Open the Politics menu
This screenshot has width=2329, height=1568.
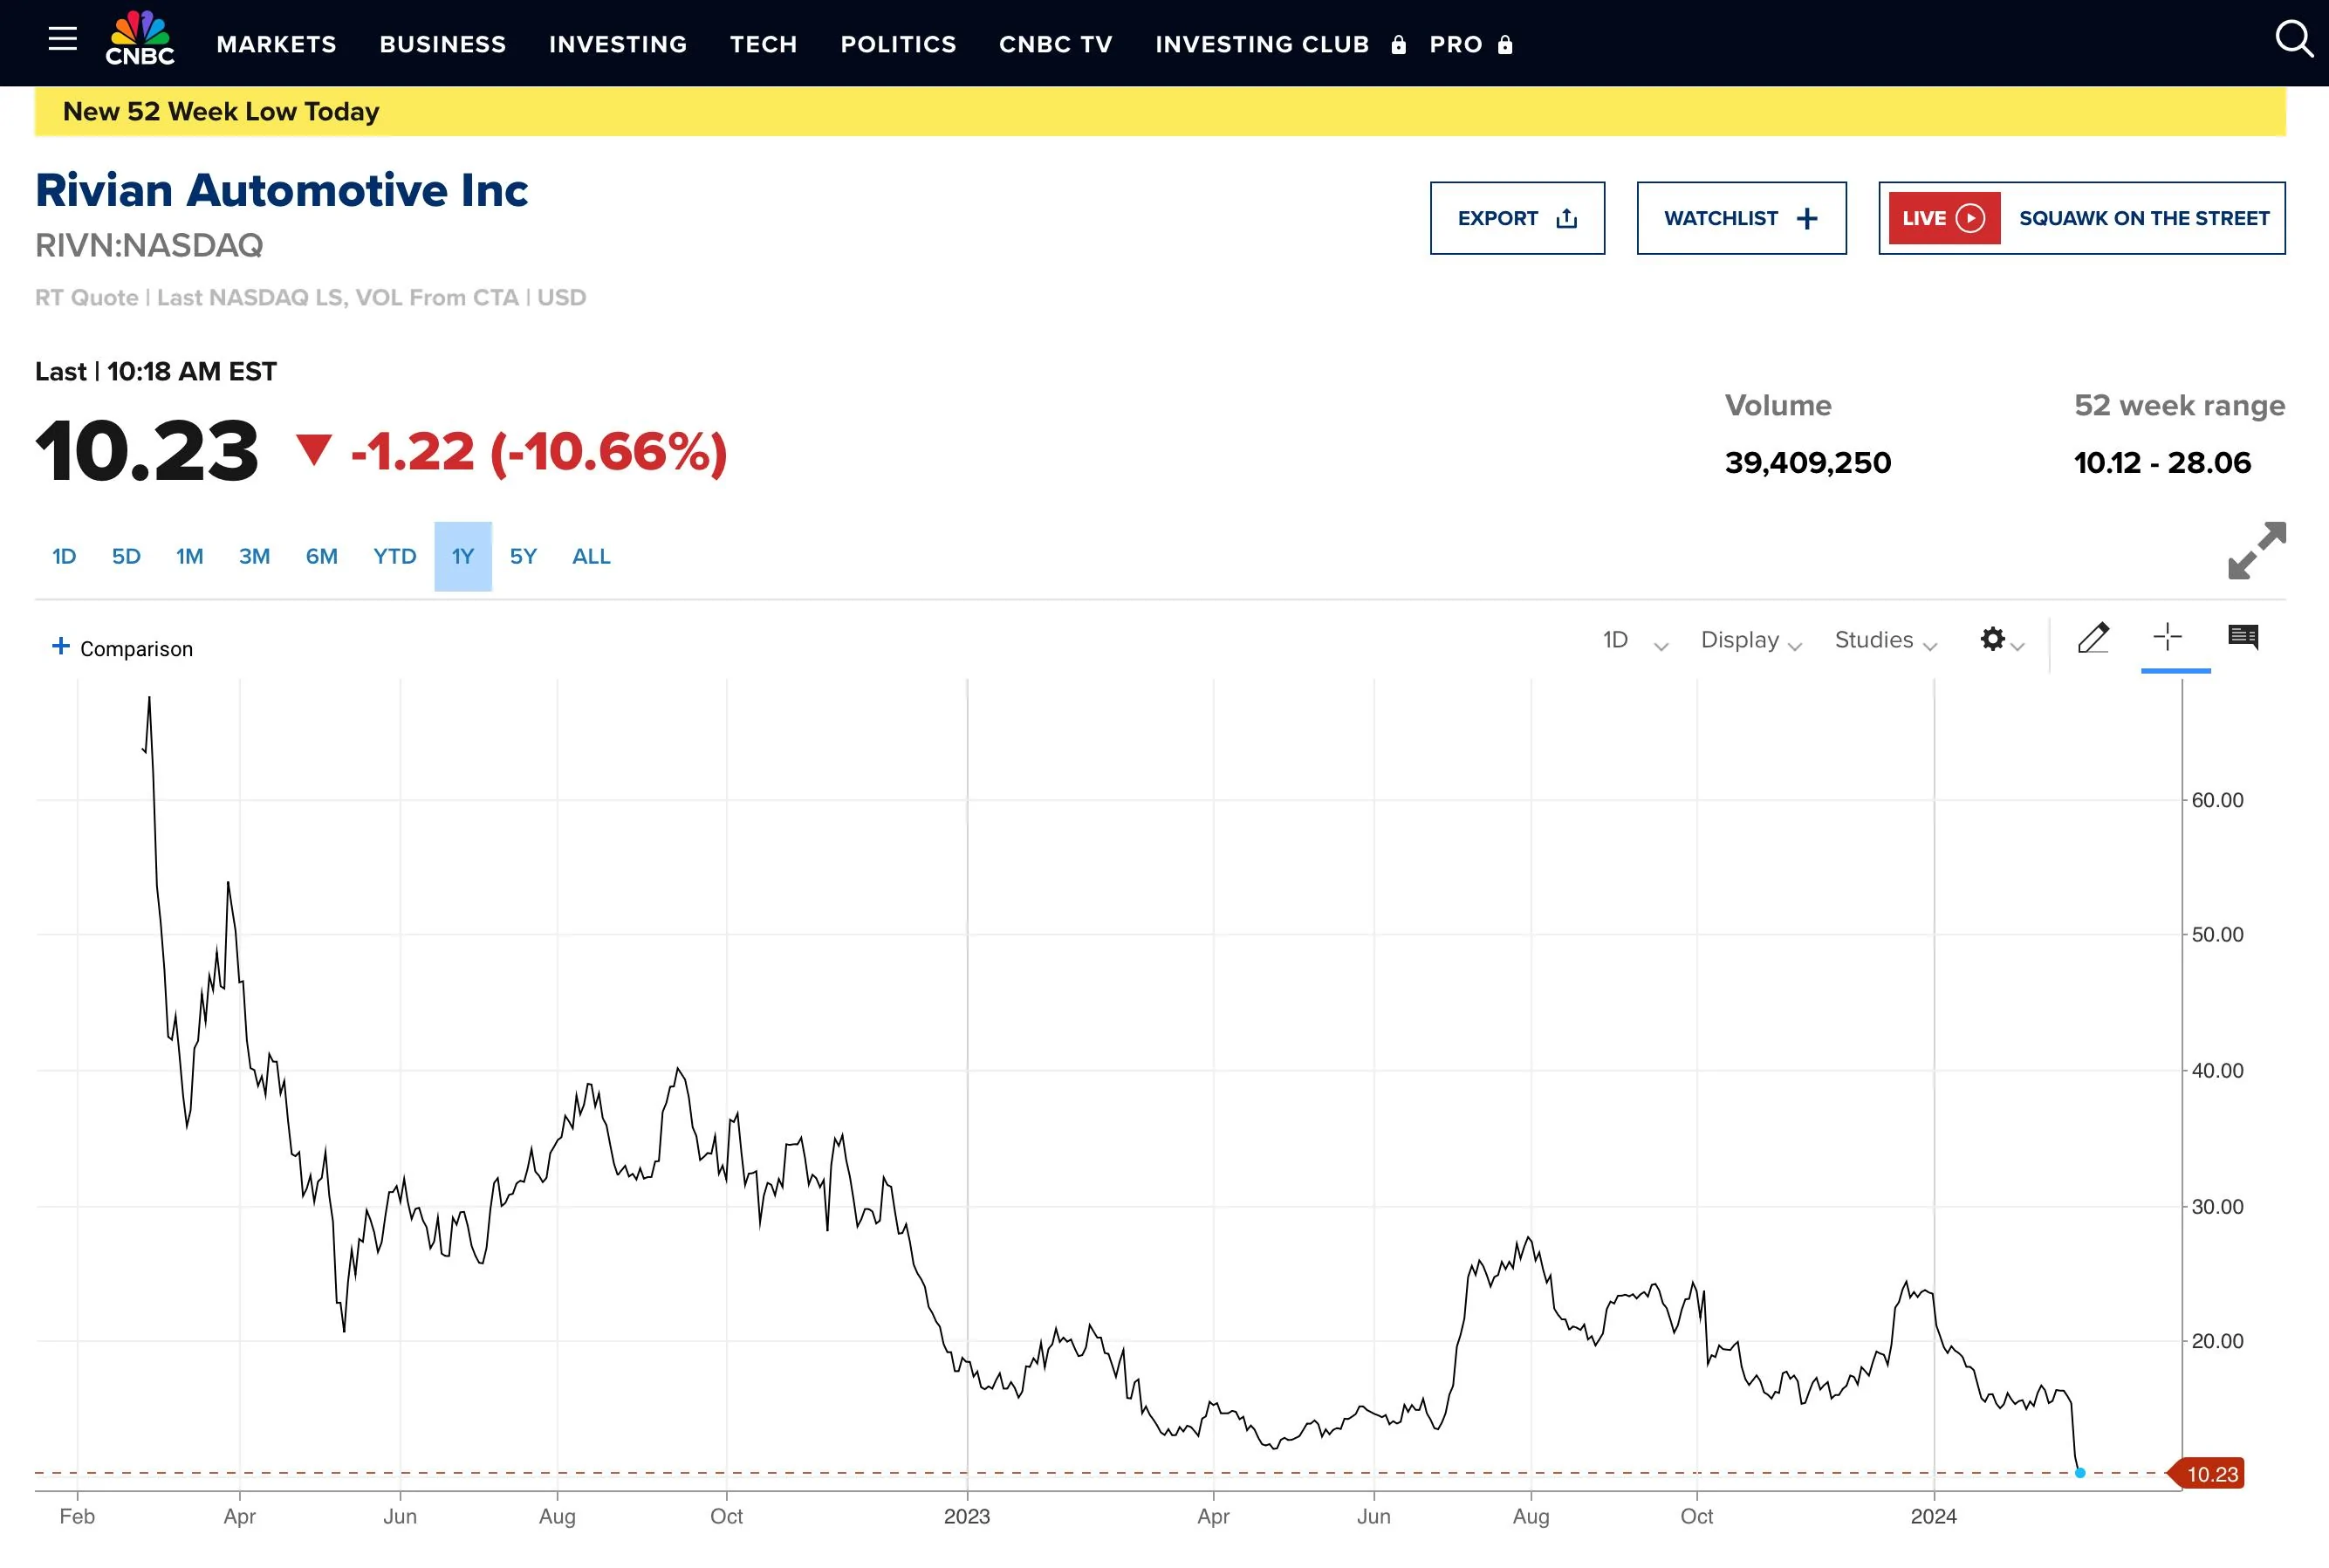898,44
